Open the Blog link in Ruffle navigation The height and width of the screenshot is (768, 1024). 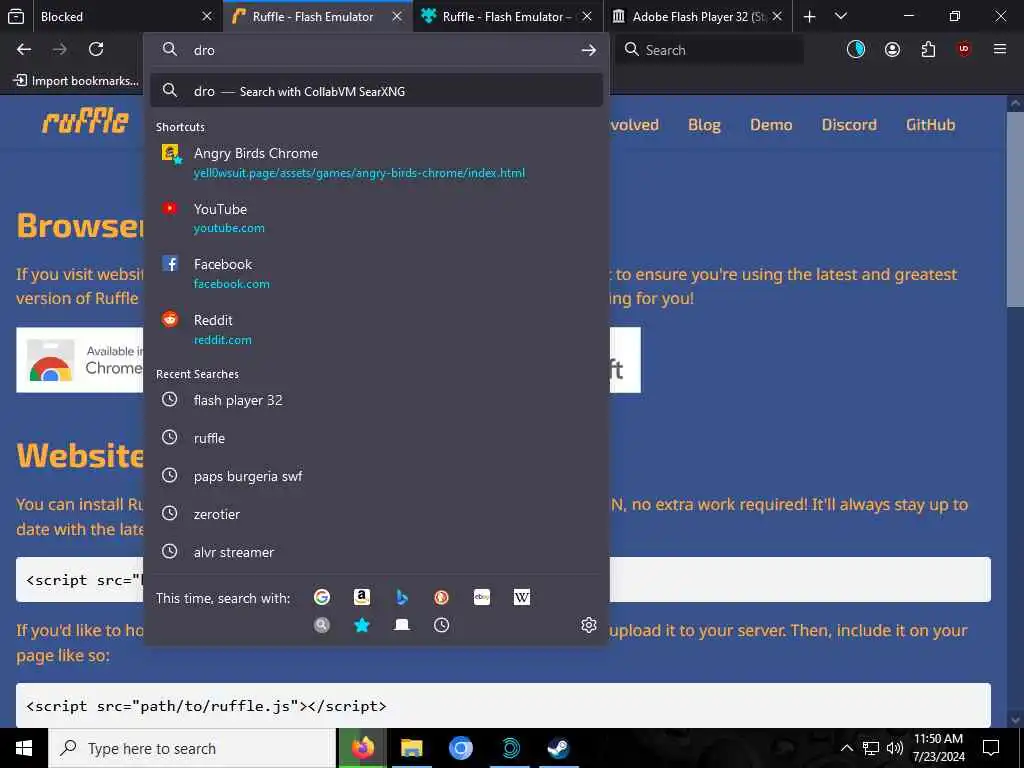point(704,125)
